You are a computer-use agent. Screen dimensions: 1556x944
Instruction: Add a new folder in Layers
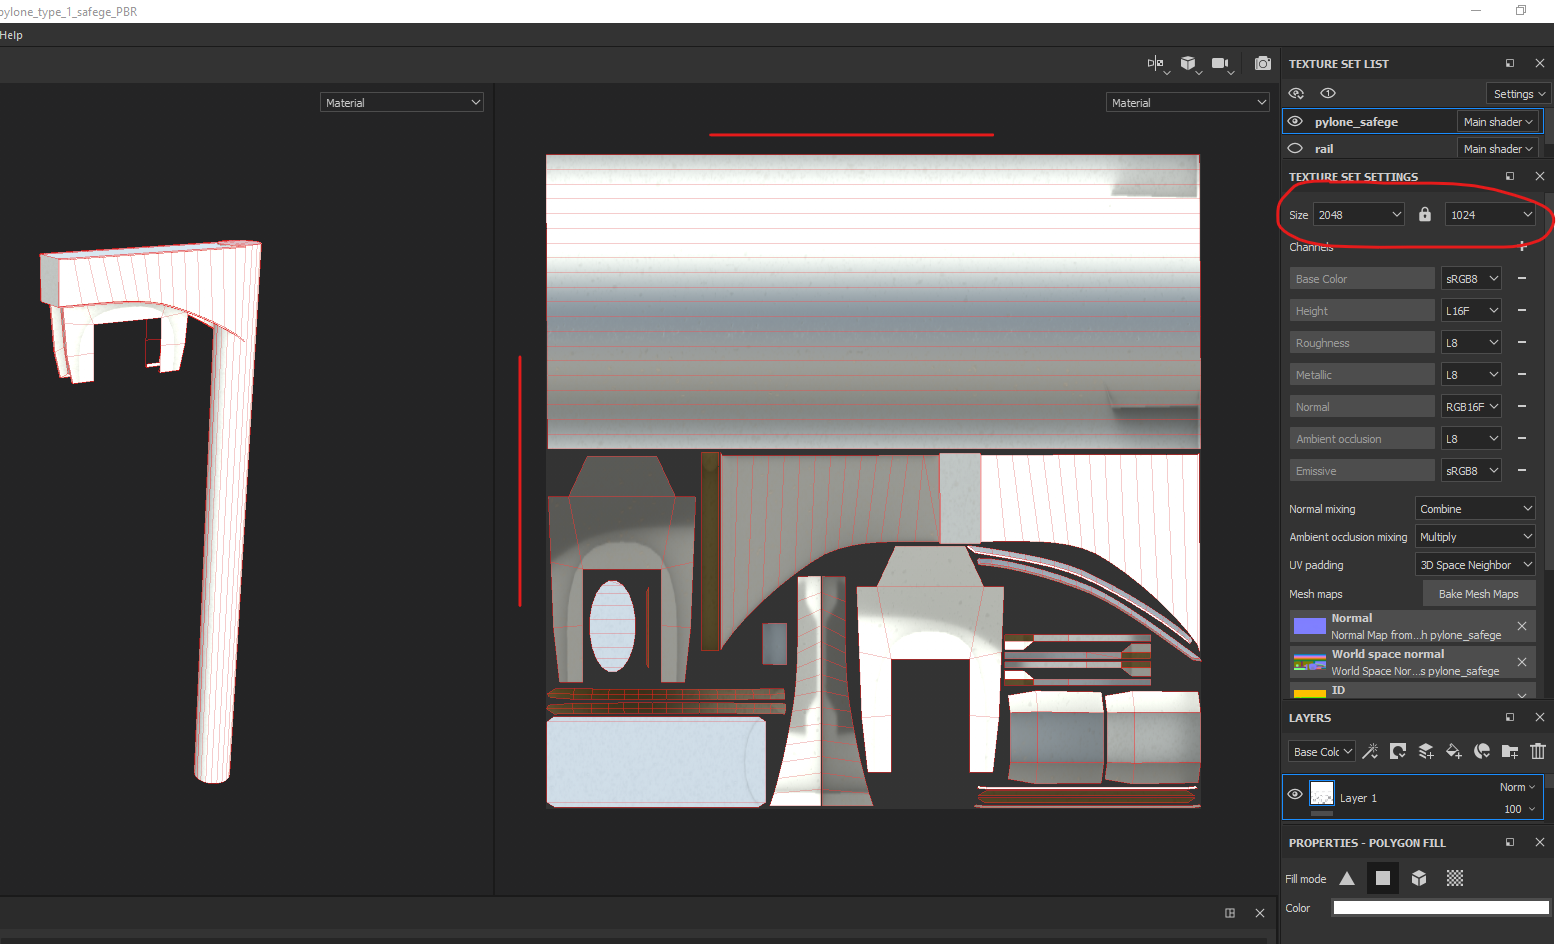pyautogui.click(x=1510, y=751)
